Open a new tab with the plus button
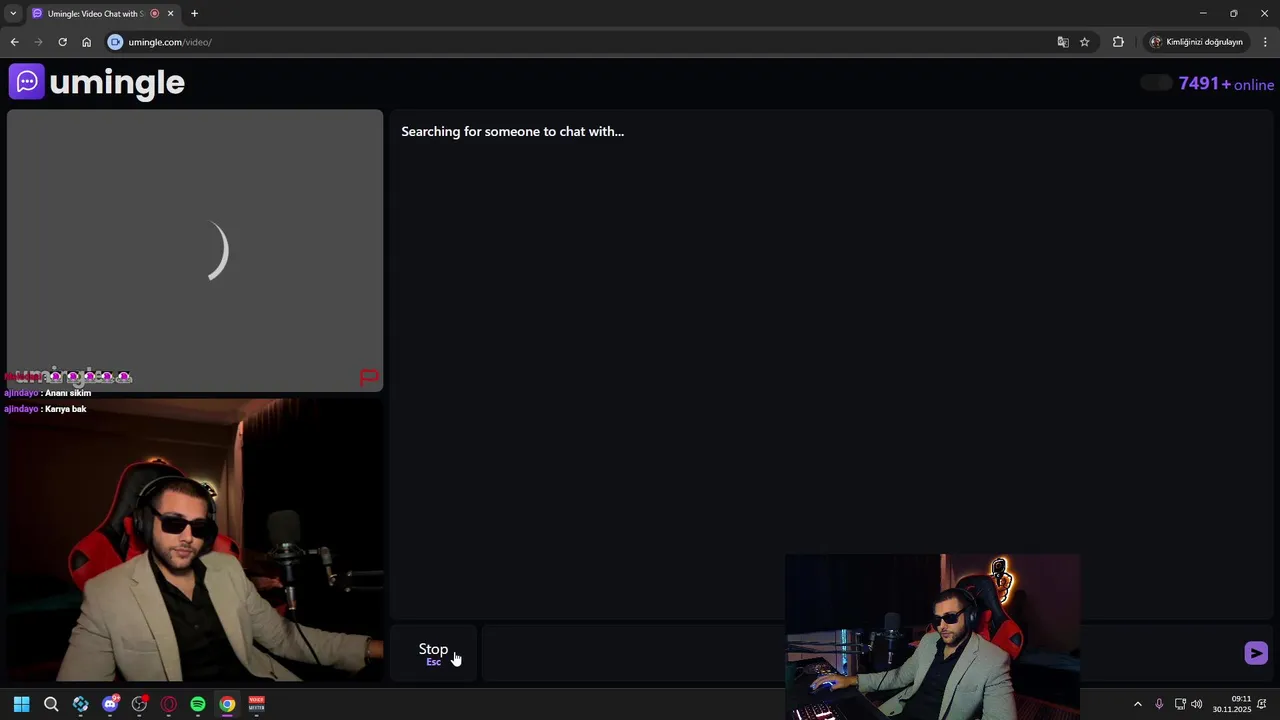The width and height of the screenshot is (1280, 720). 194,14
